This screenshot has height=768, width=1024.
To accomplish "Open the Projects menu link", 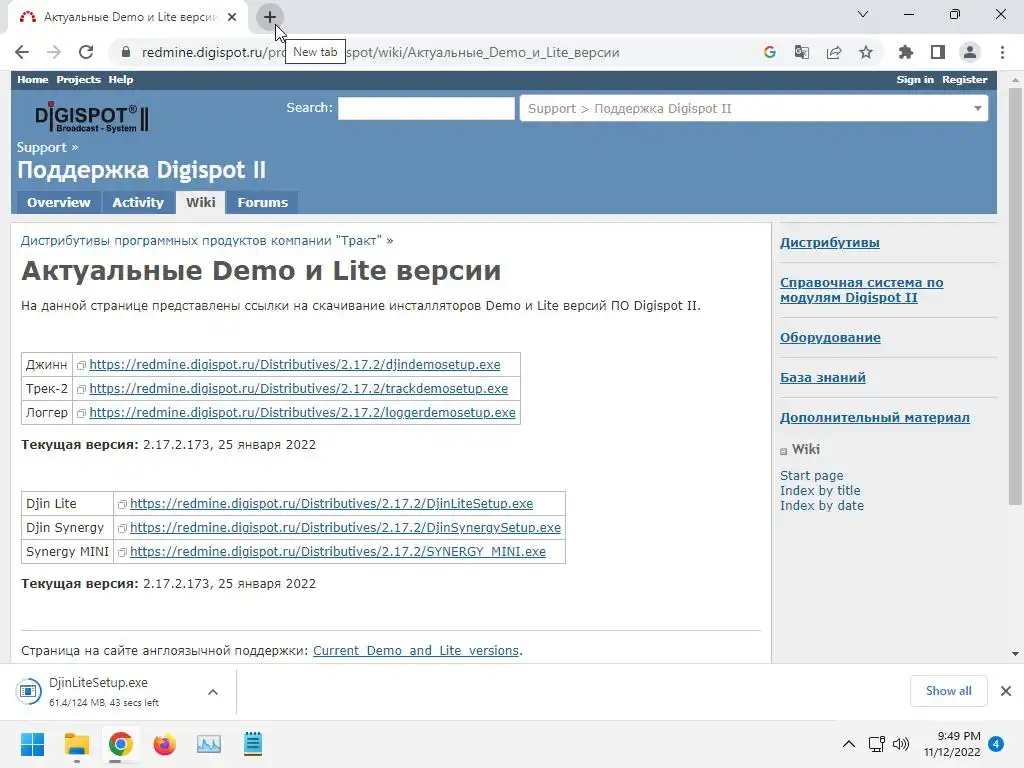I will point(78,80).
